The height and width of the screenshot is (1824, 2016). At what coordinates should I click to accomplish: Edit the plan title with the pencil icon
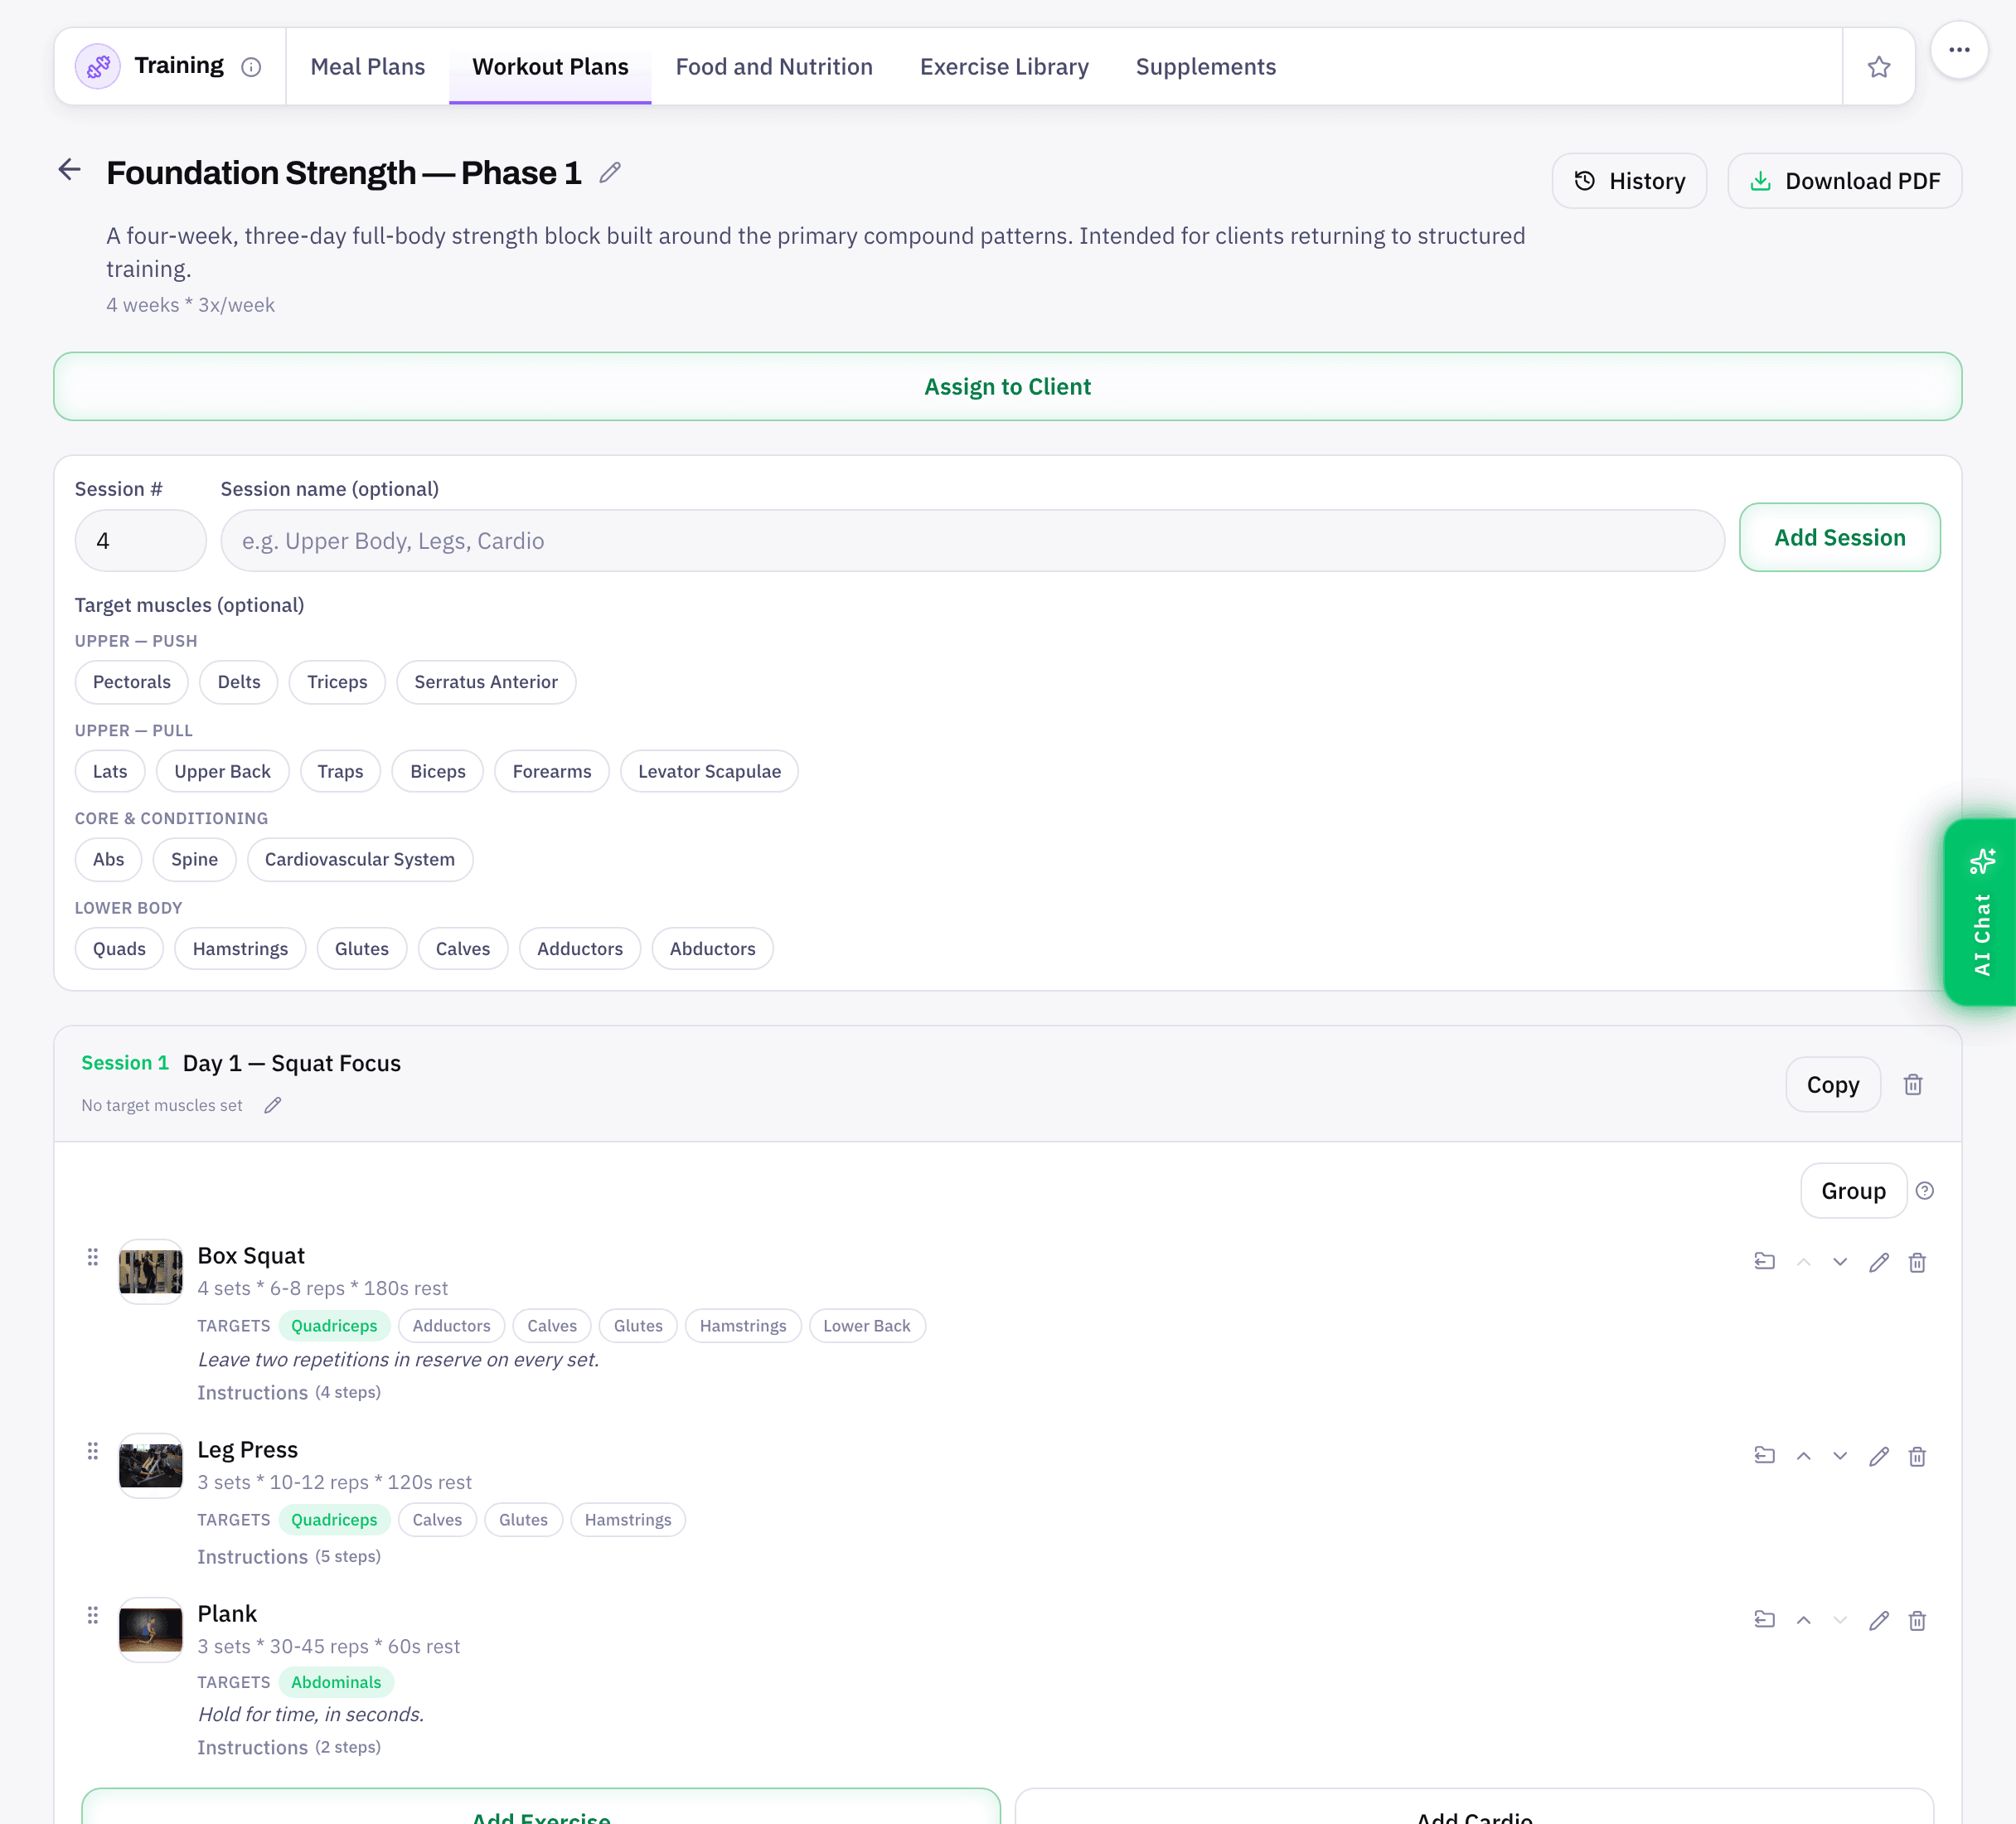610,173
